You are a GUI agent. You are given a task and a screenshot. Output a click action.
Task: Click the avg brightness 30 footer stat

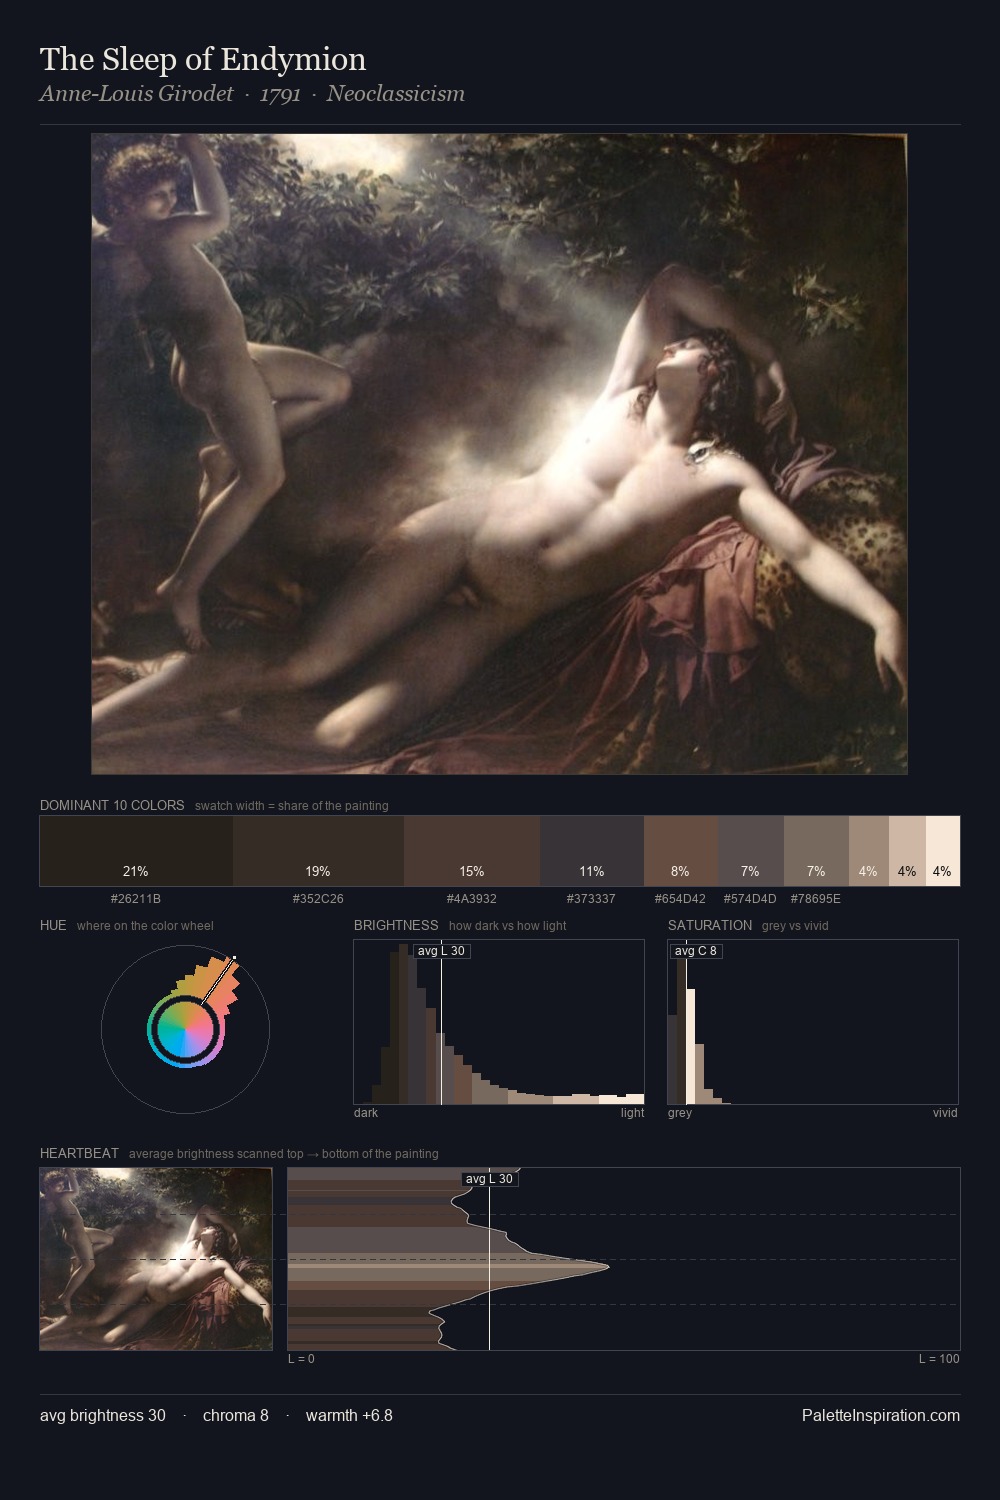pyautogui.click(x=103, y=1416)
